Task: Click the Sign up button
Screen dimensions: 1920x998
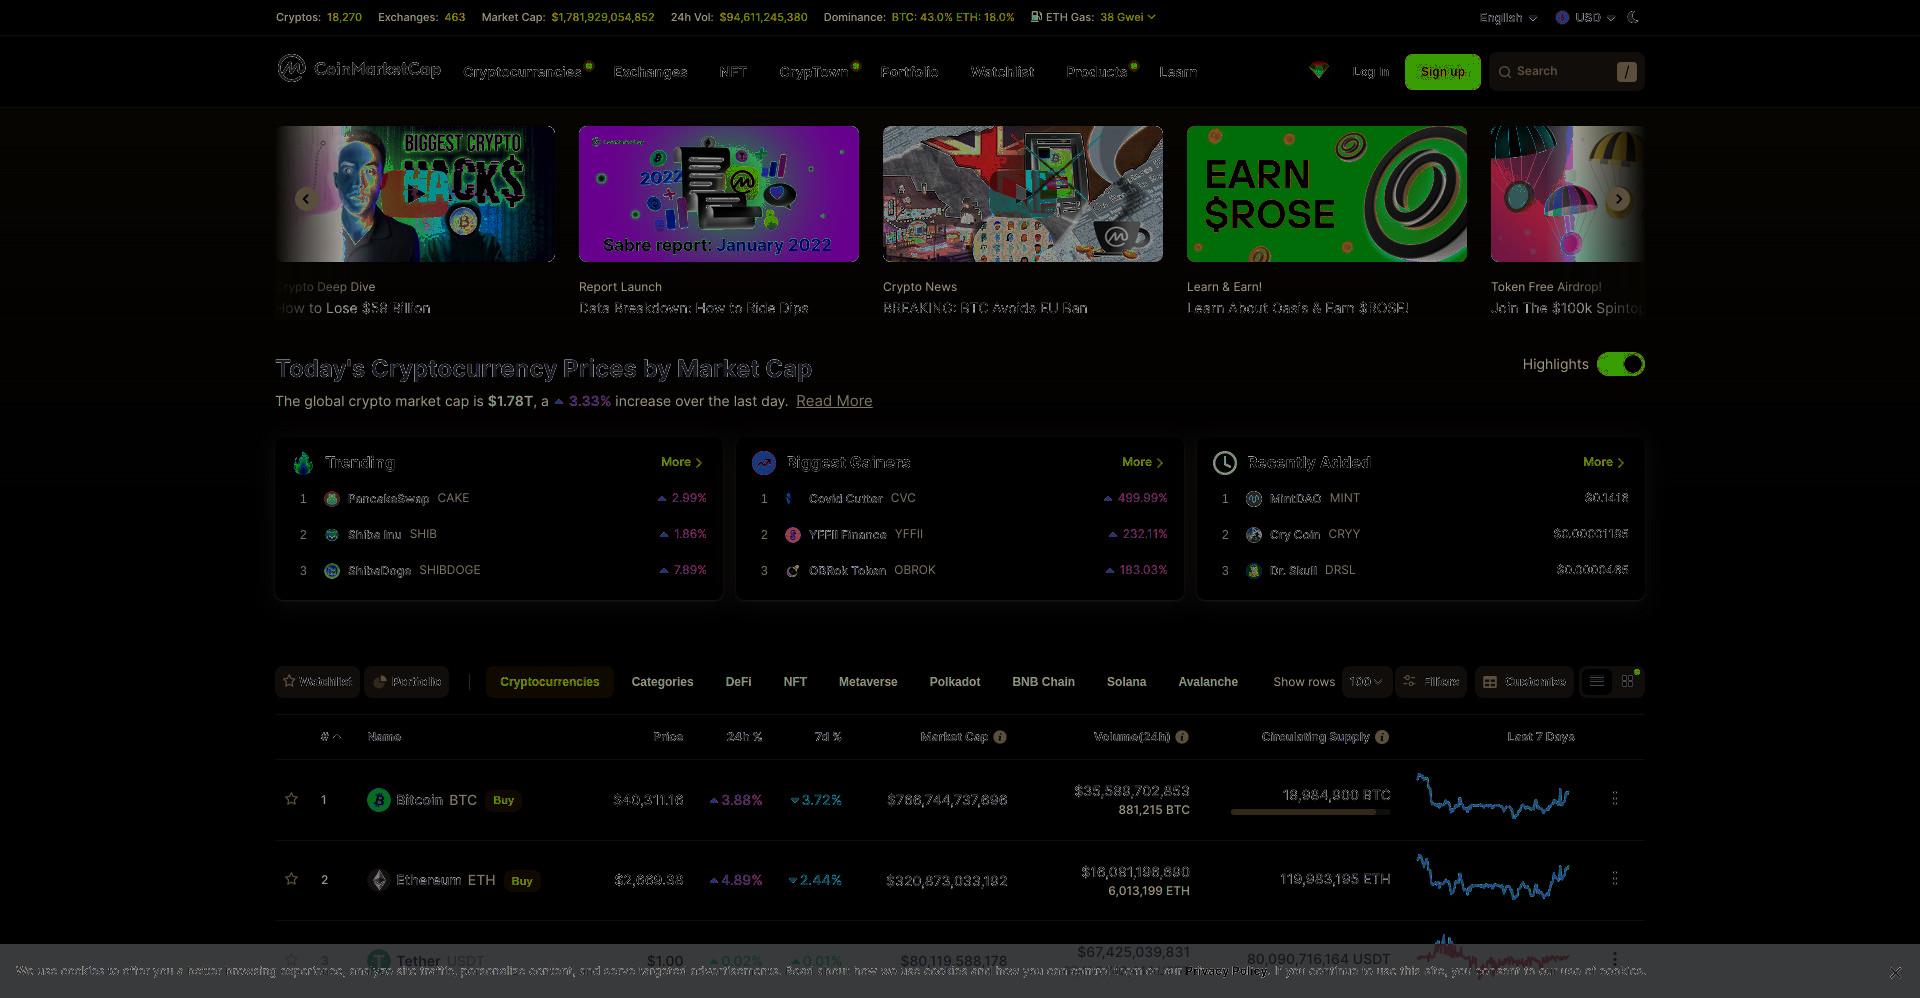Action: [1442, 72]
